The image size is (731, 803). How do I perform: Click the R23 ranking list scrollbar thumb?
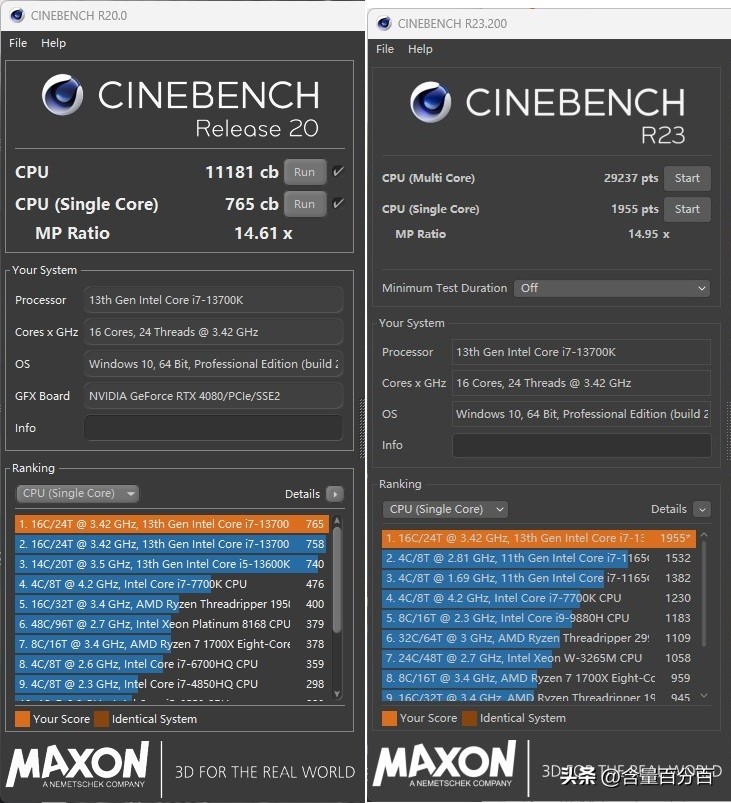pos(704,593)
